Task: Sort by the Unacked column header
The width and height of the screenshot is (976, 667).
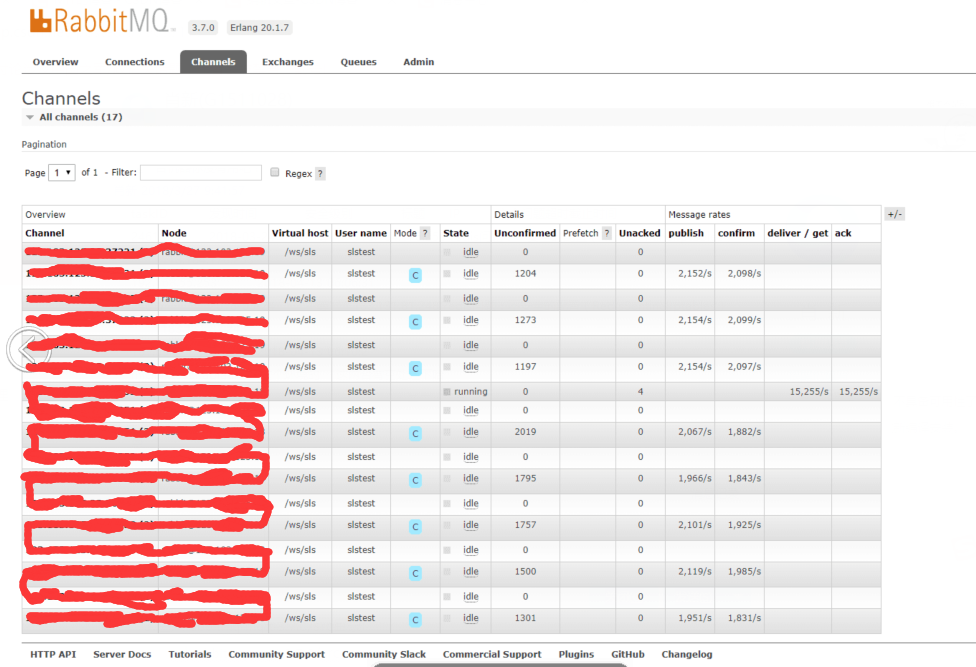Action: pos(639,233)
